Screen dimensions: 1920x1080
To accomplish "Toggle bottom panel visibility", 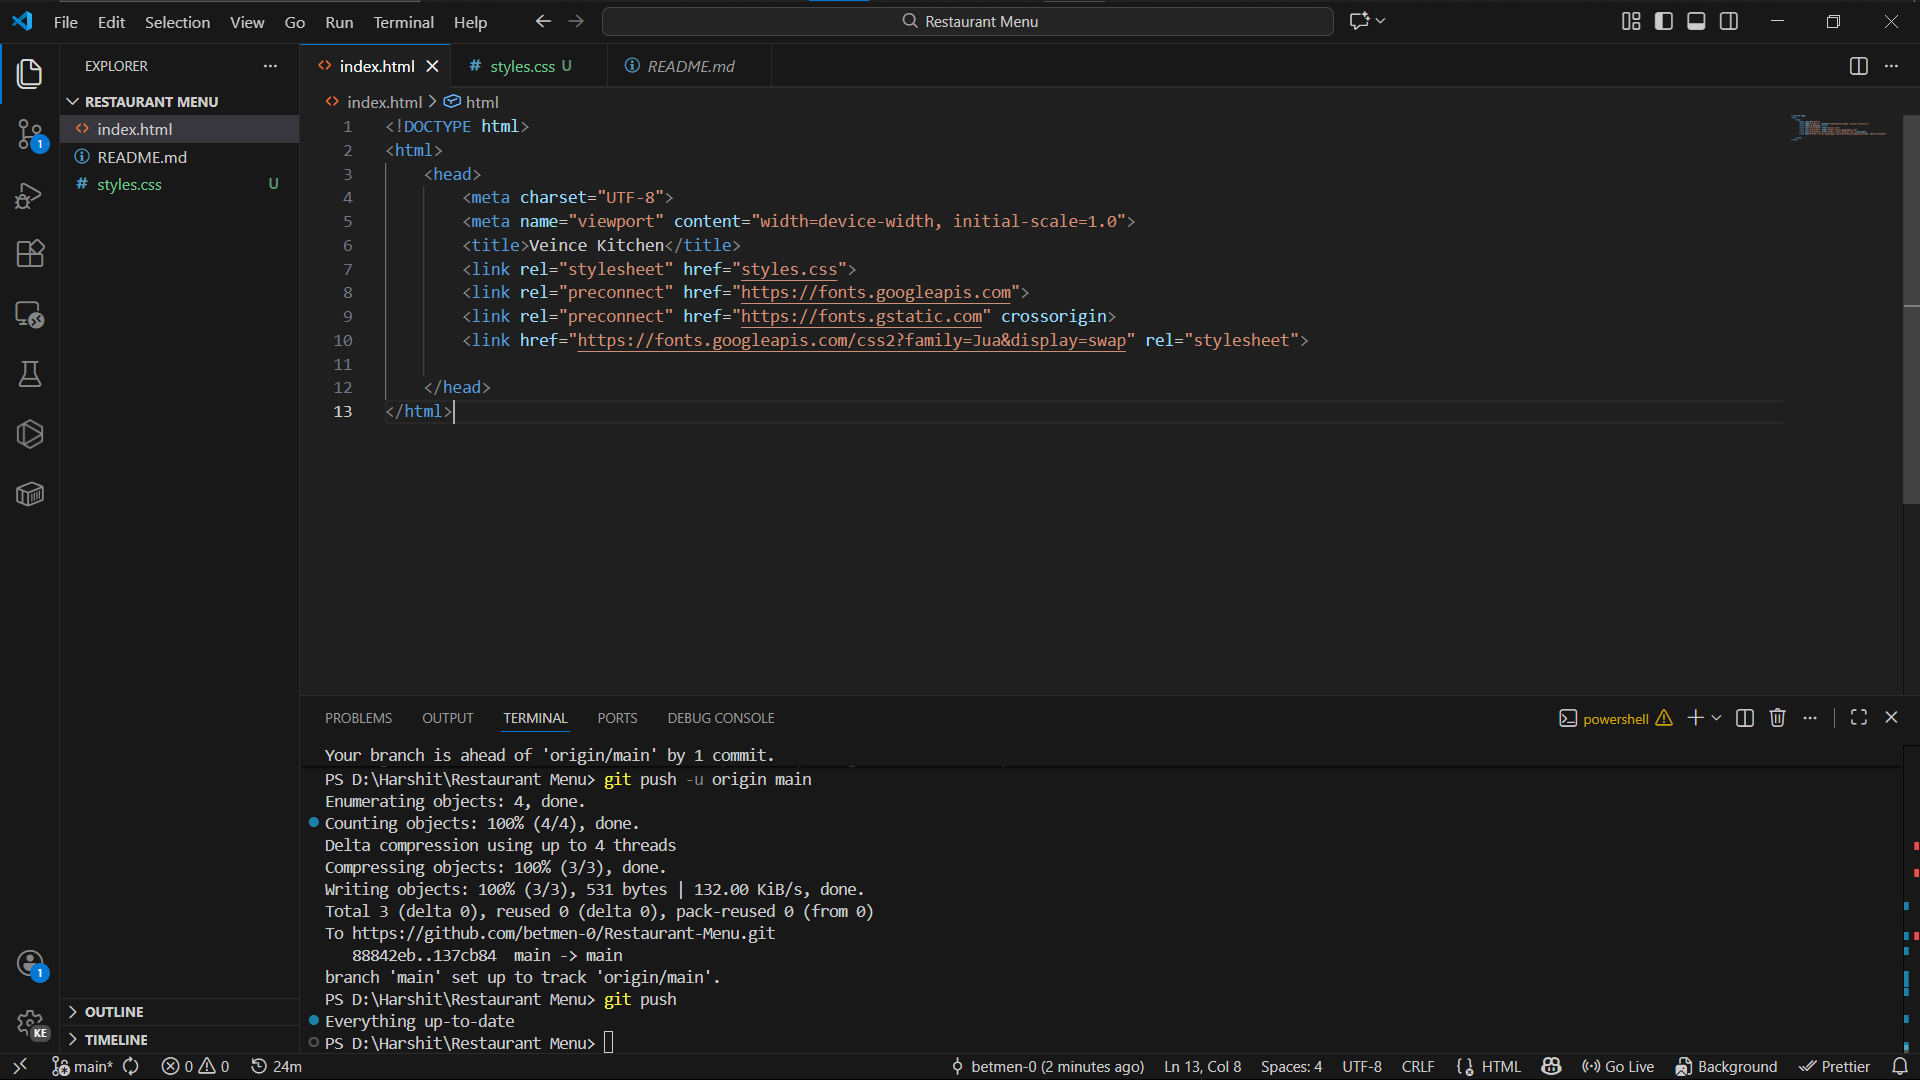I will pos(1696,21).
